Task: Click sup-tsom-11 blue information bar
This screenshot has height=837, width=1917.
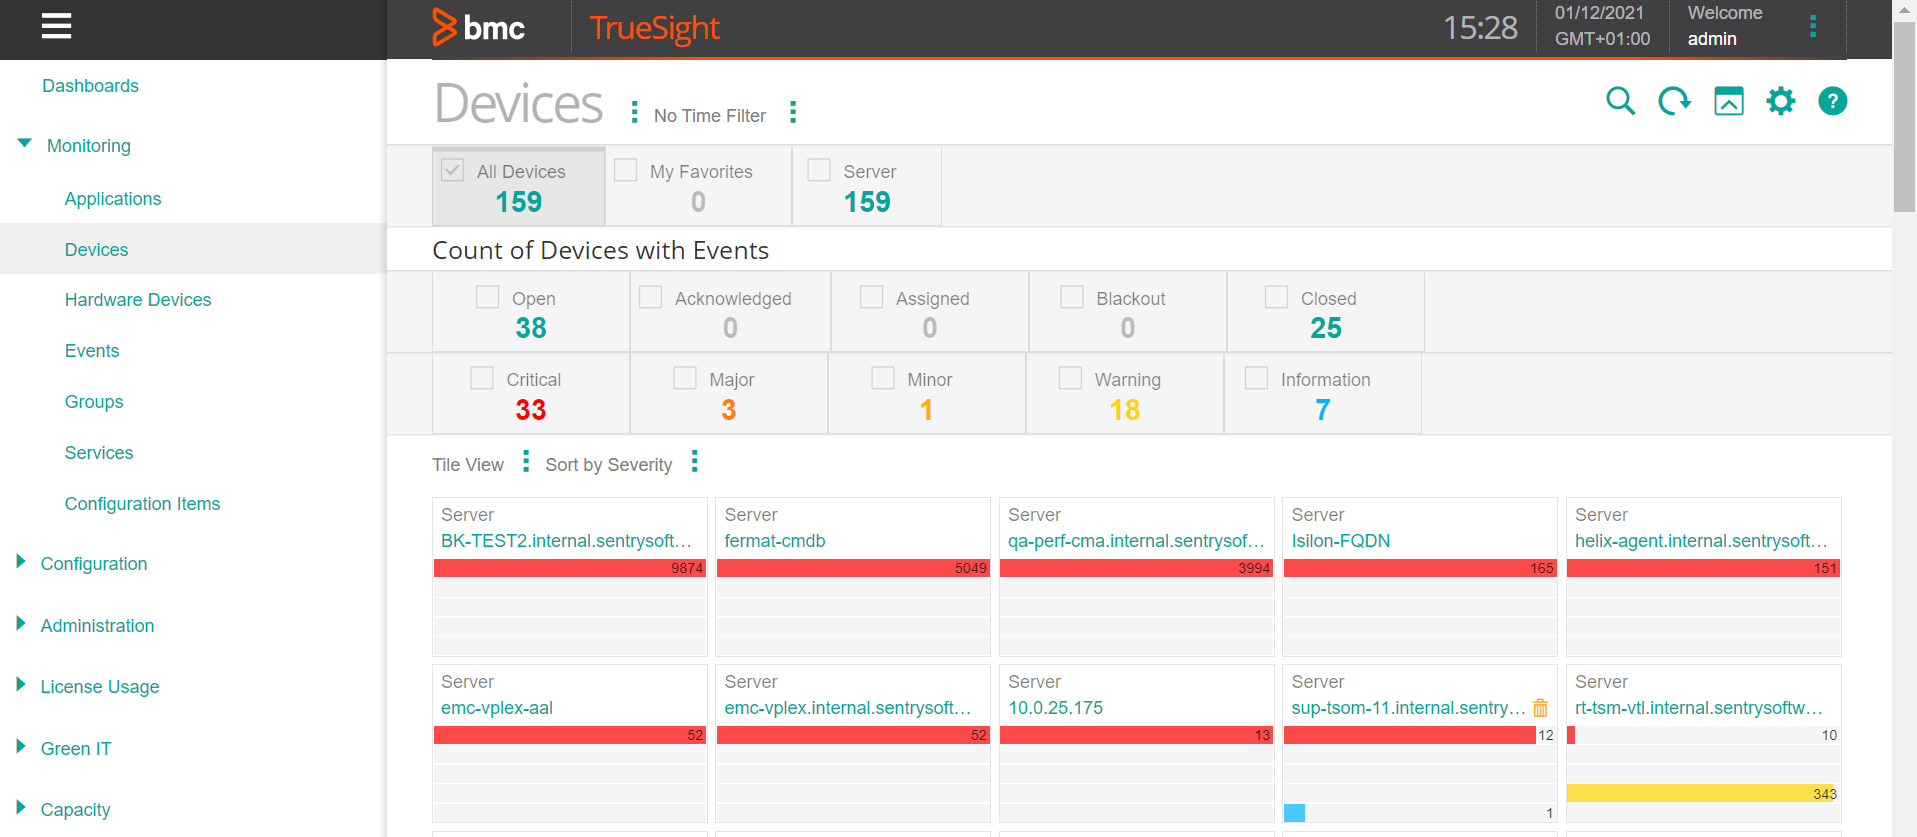Action: (x=1294, y=813)
